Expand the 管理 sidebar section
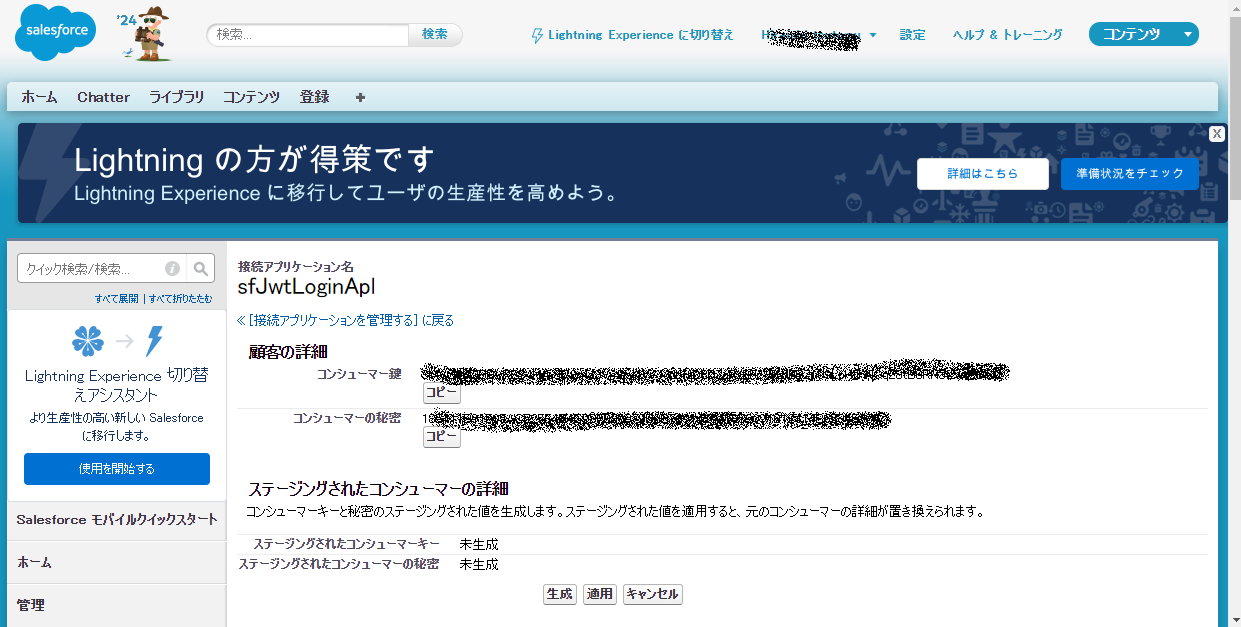Screen dimensions: 1241x627 pos(117,605)
